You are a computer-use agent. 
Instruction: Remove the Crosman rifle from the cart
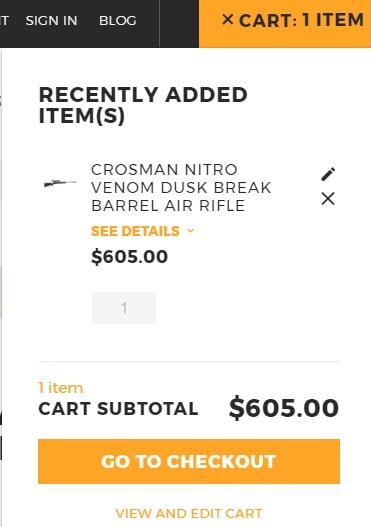tap(328, 199)
